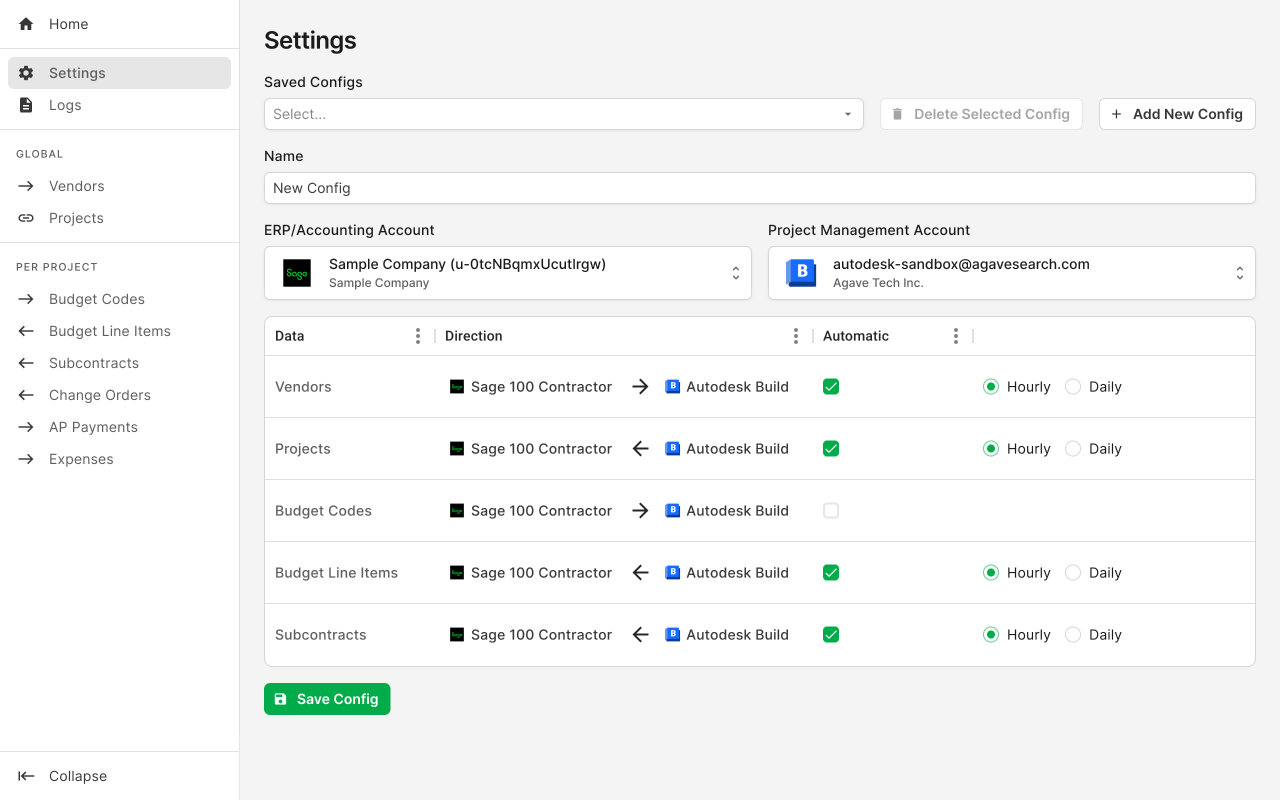Click the Home house icon in the sidebar
This screenshot has height=800, width=1280.
coord(26,24)
